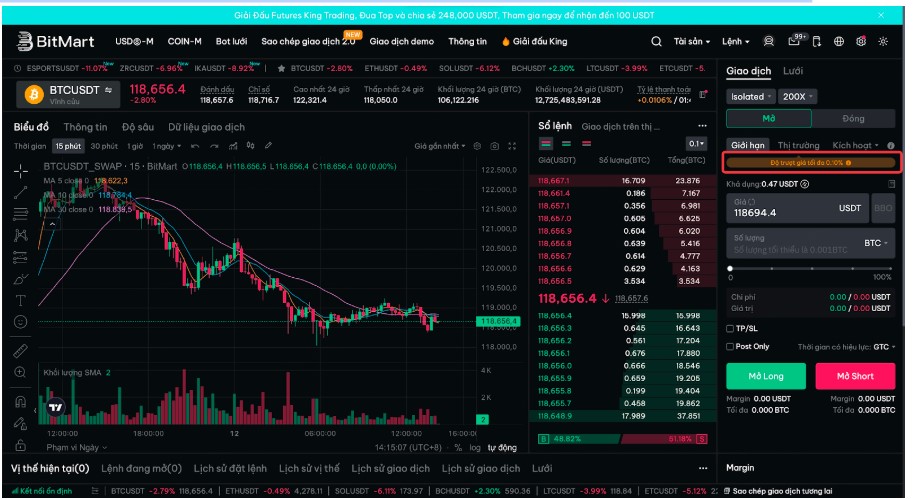Click the Số lượng quantity input field
Image resolution: width=921 pixels, height=499 pixels.
pyautogui.click(x=811, y=243)
